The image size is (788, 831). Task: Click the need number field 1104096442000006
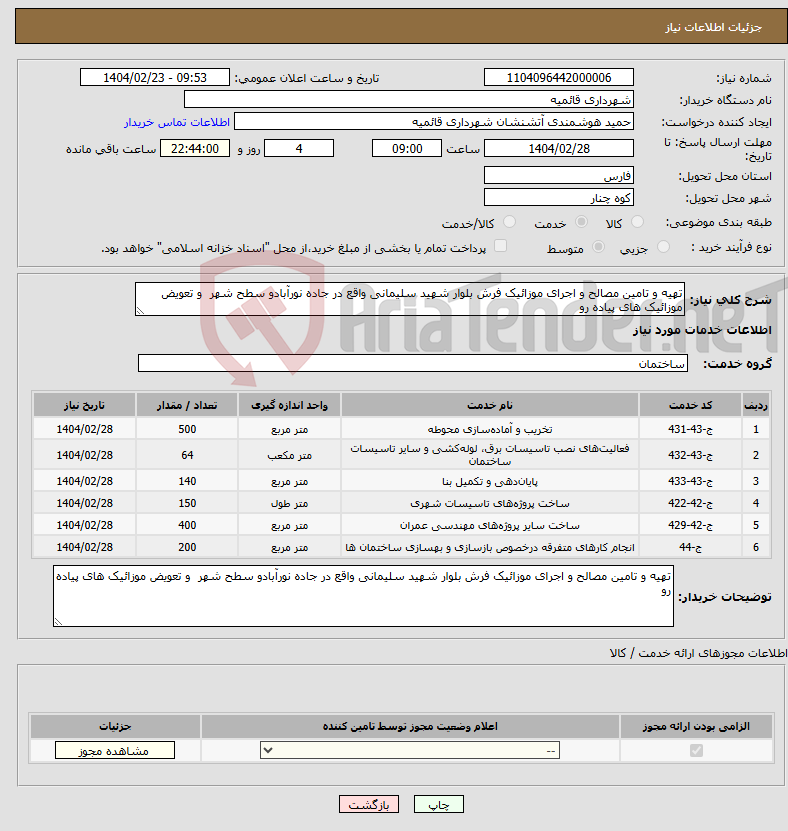[559, 77]
